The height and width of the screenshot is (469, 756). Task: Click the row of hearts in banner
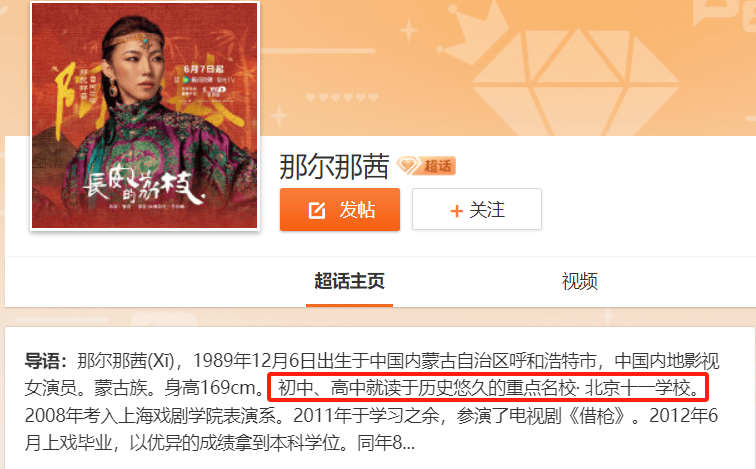(342, 97)
